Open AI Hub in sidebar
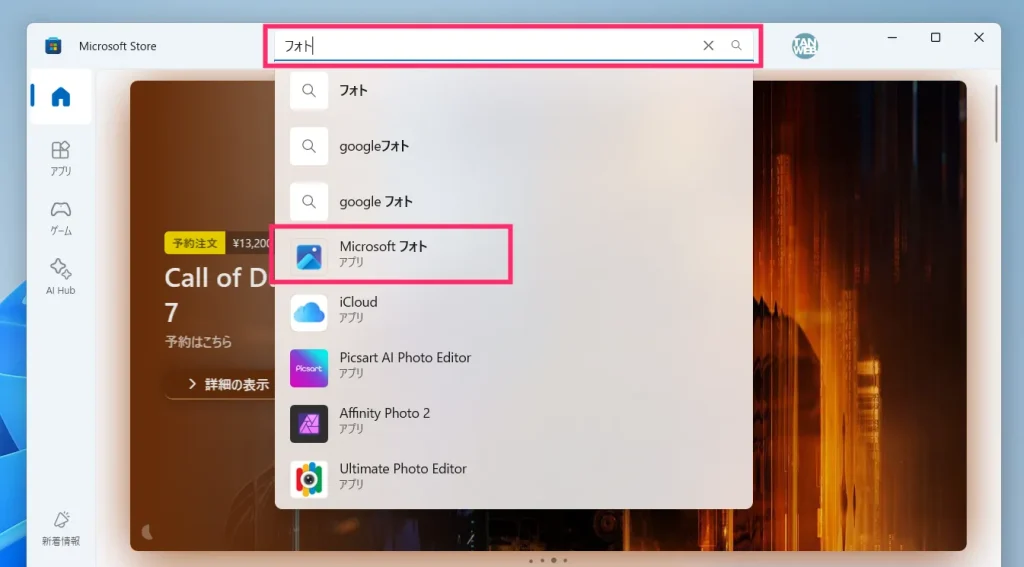The image size is (1024, 567). click(61, 277)
